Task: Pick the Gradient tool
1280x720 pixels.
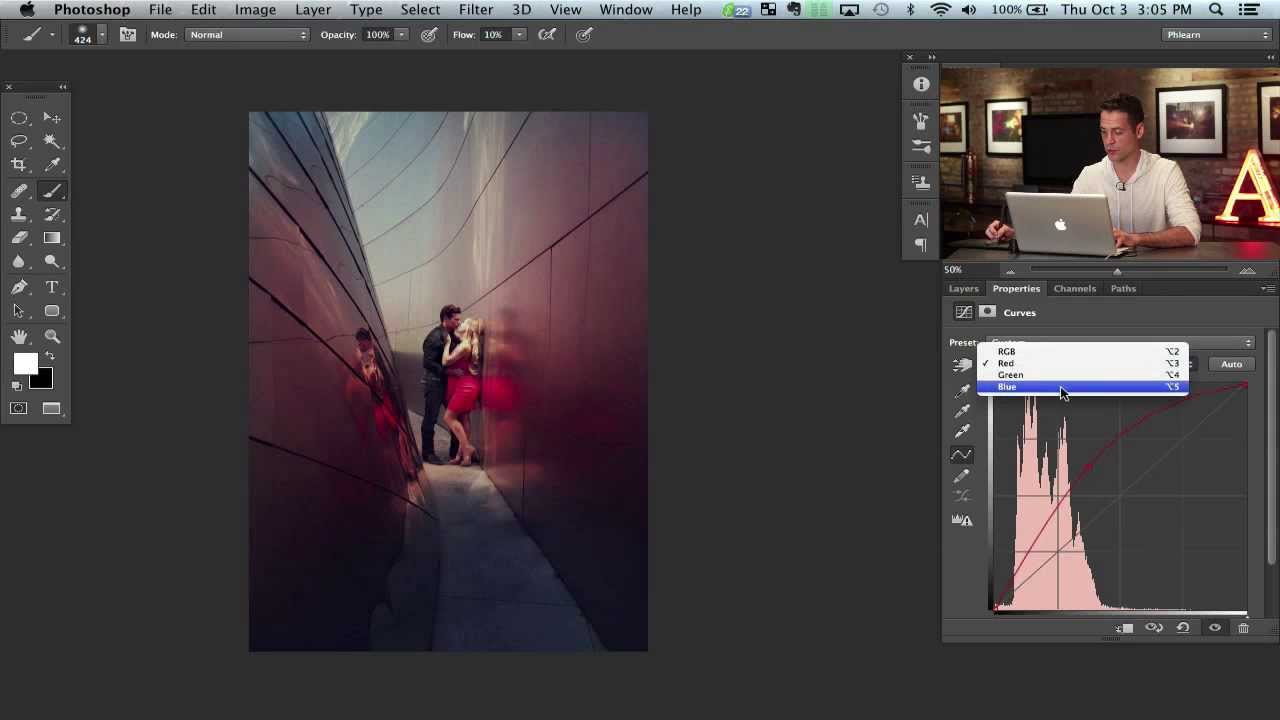Action: pyautogui.click(x=52, y=238)
